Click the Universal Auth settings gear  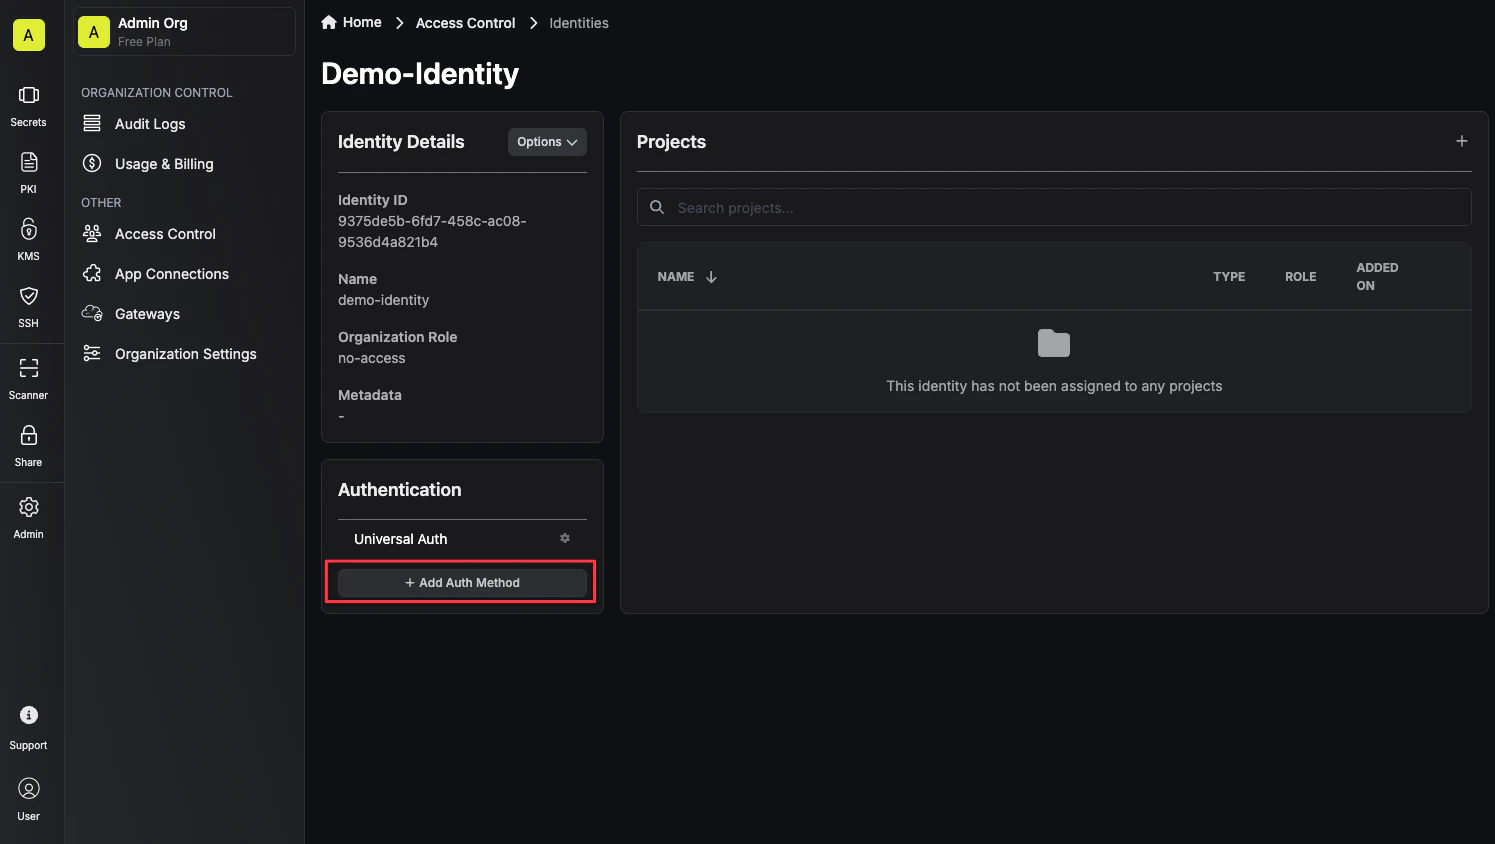[x=565, y=538]
